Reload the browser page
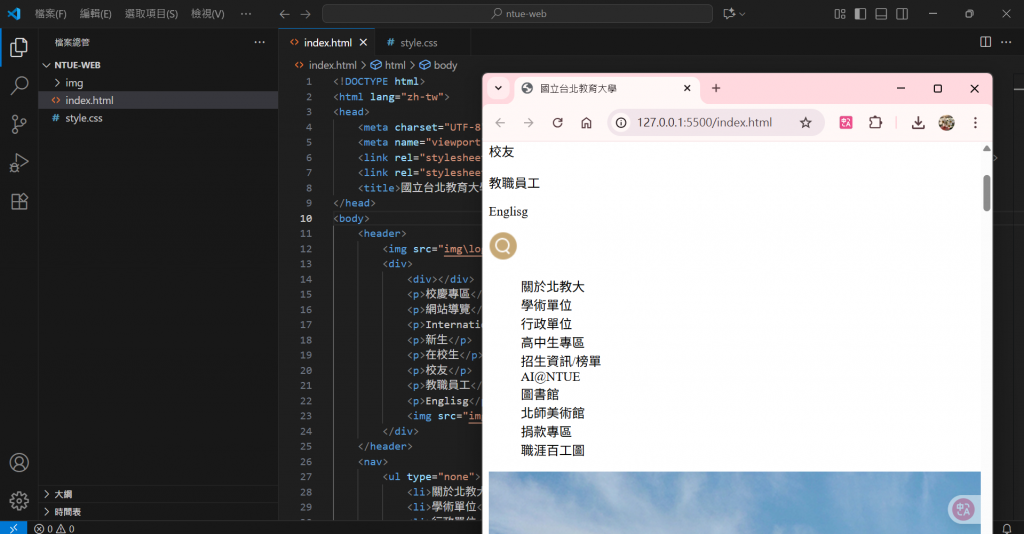 coord(557,123)
